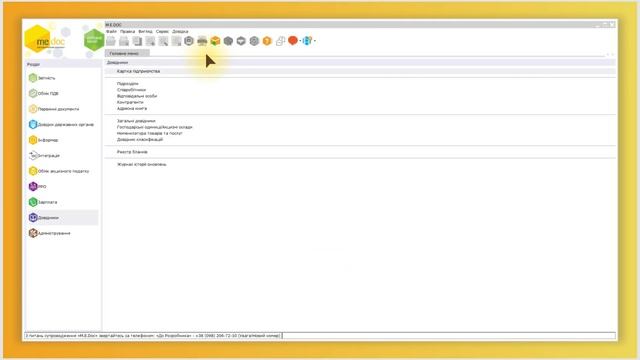Expand the dropdown arrow next to red bubble
Screen dimensions: 640x360
[300, 41]
